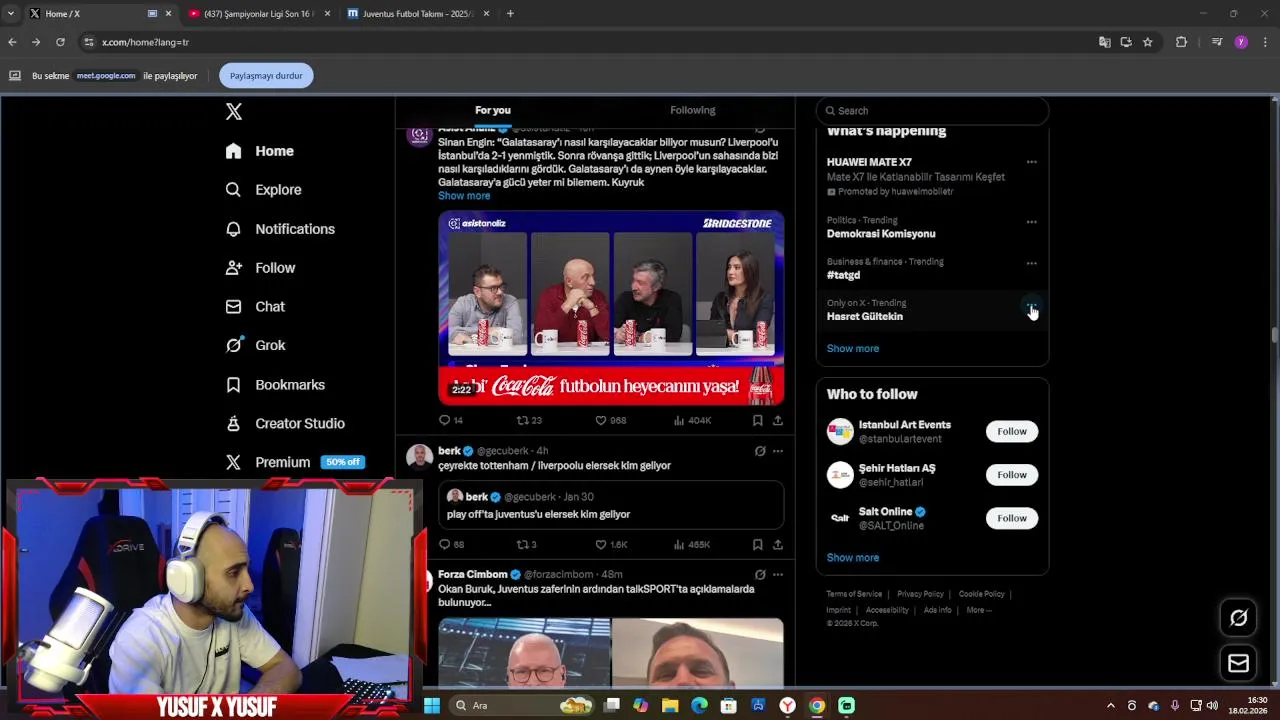The width and height of the screenshot is (1280, 720).
Task: Open berk's profile avatar
Action: point(420,457)
